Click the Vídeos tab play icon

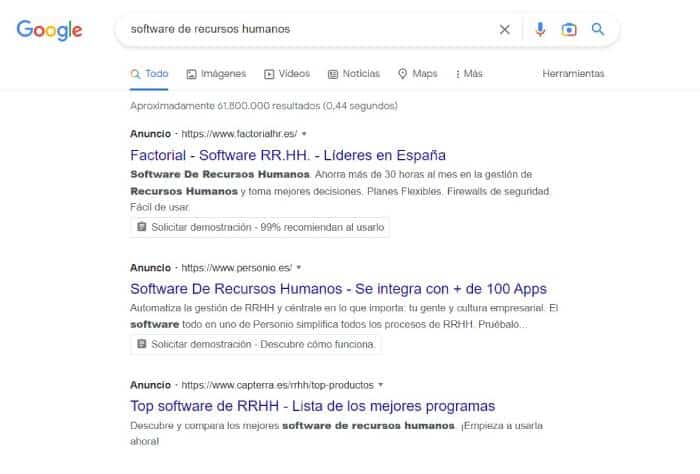point(269,74)
